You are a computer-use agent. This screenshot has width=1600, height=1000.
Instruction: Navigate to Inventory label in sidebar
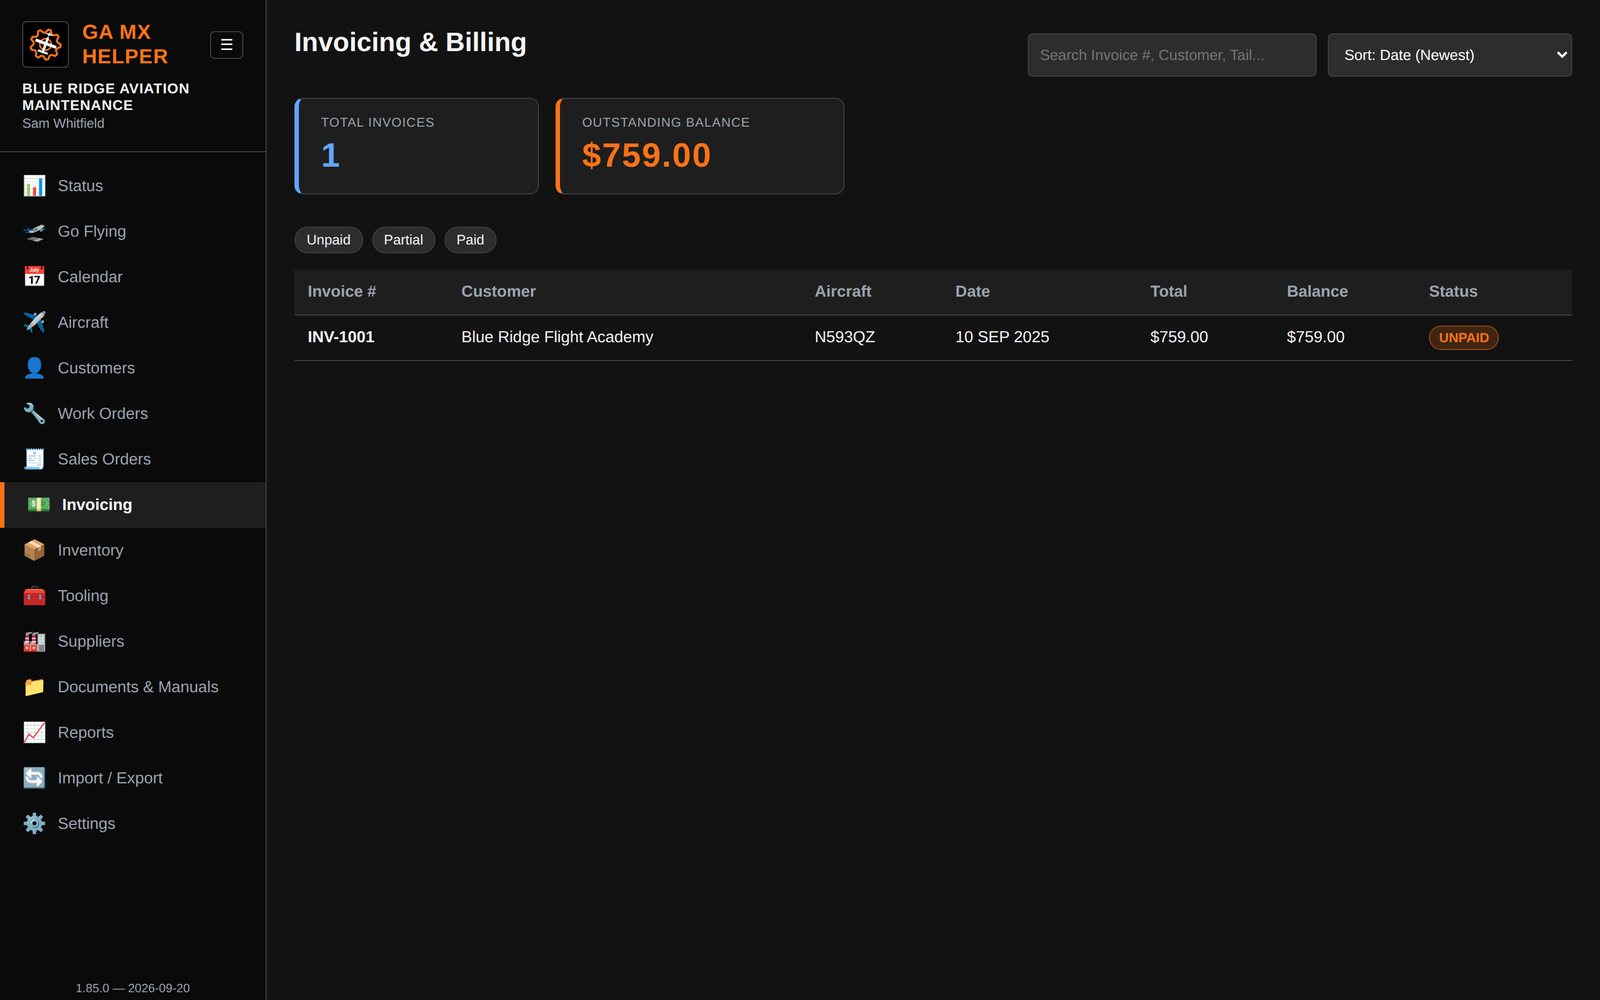click(x=90, y=550)
